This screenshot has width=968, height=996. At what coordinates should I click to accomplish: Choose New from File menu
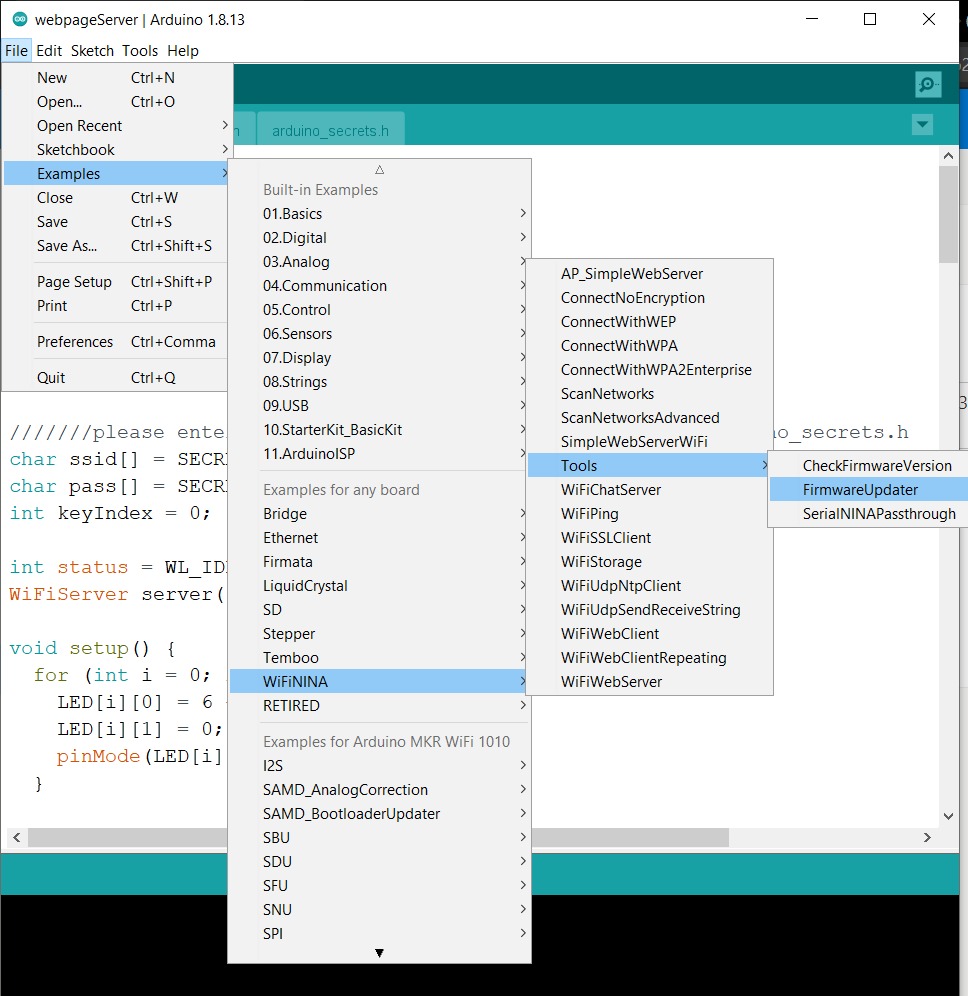click(116, 77)
